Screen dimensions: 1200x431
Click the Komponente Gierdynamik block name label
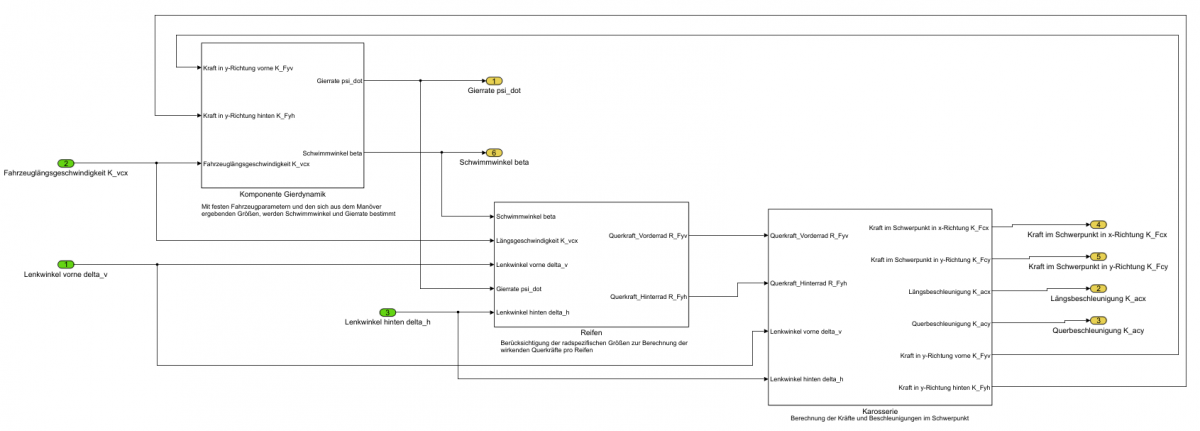click(283, 193)
